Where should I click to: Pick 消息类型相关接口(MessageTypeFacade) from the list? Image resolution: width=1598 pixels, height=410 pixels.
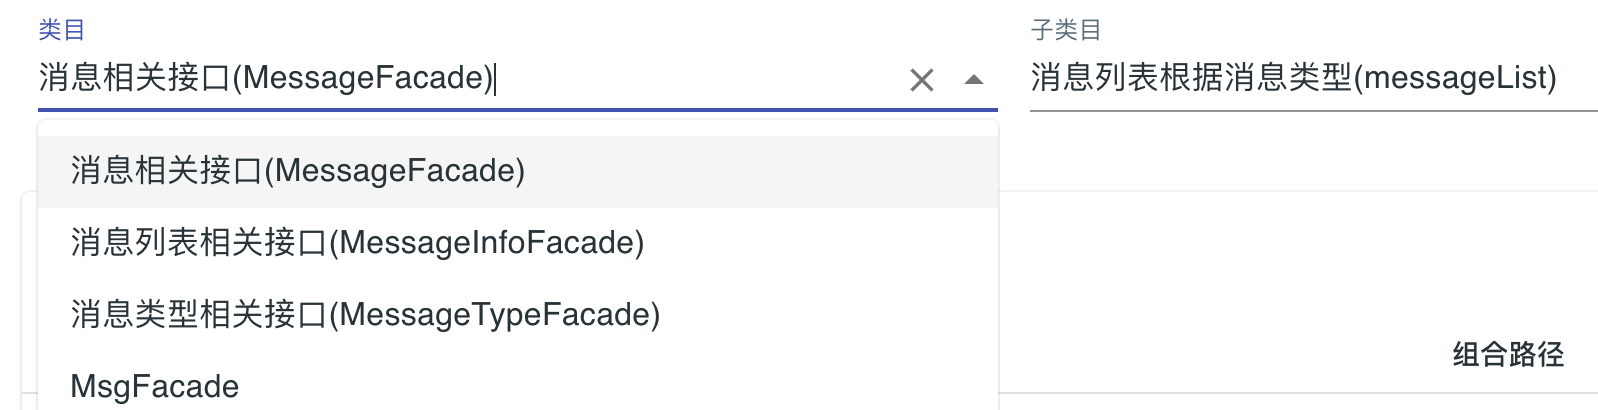tap(365, 315)
